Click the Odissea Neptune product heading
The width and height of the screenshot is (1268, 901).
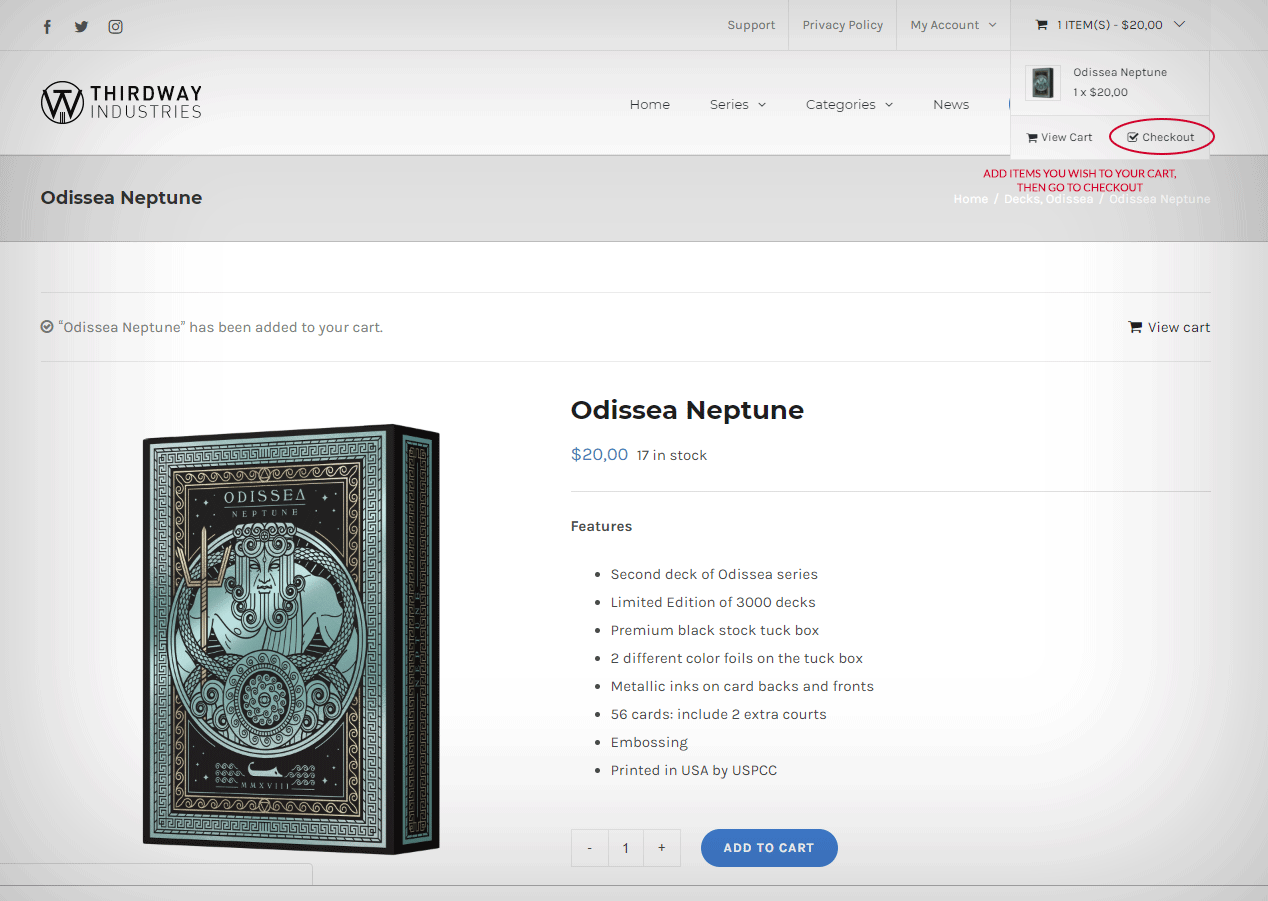click(x=687, y=410)
